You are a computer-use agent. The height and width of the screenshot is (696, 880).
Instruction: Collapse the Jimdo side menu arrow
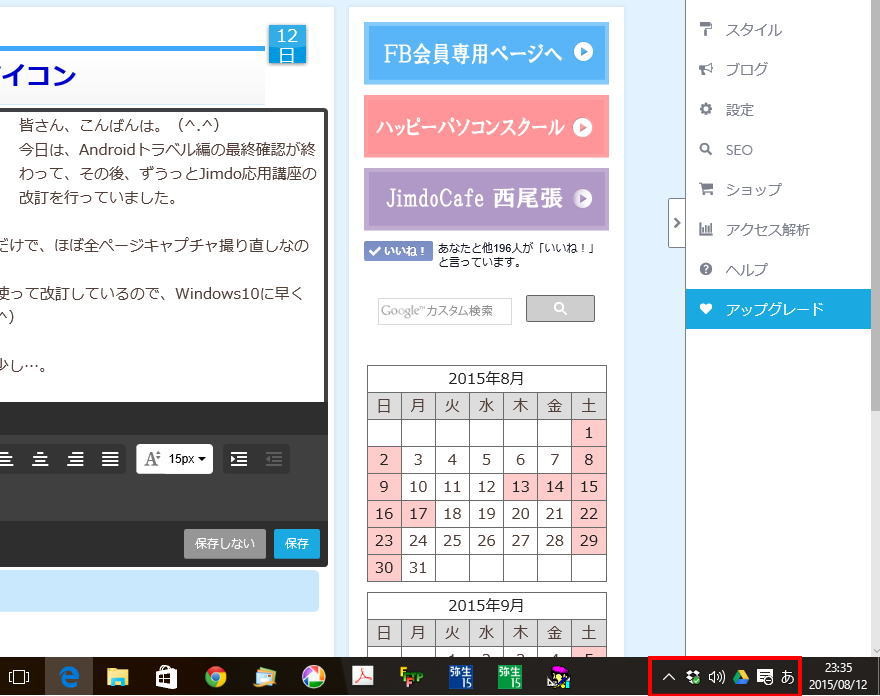677,223
